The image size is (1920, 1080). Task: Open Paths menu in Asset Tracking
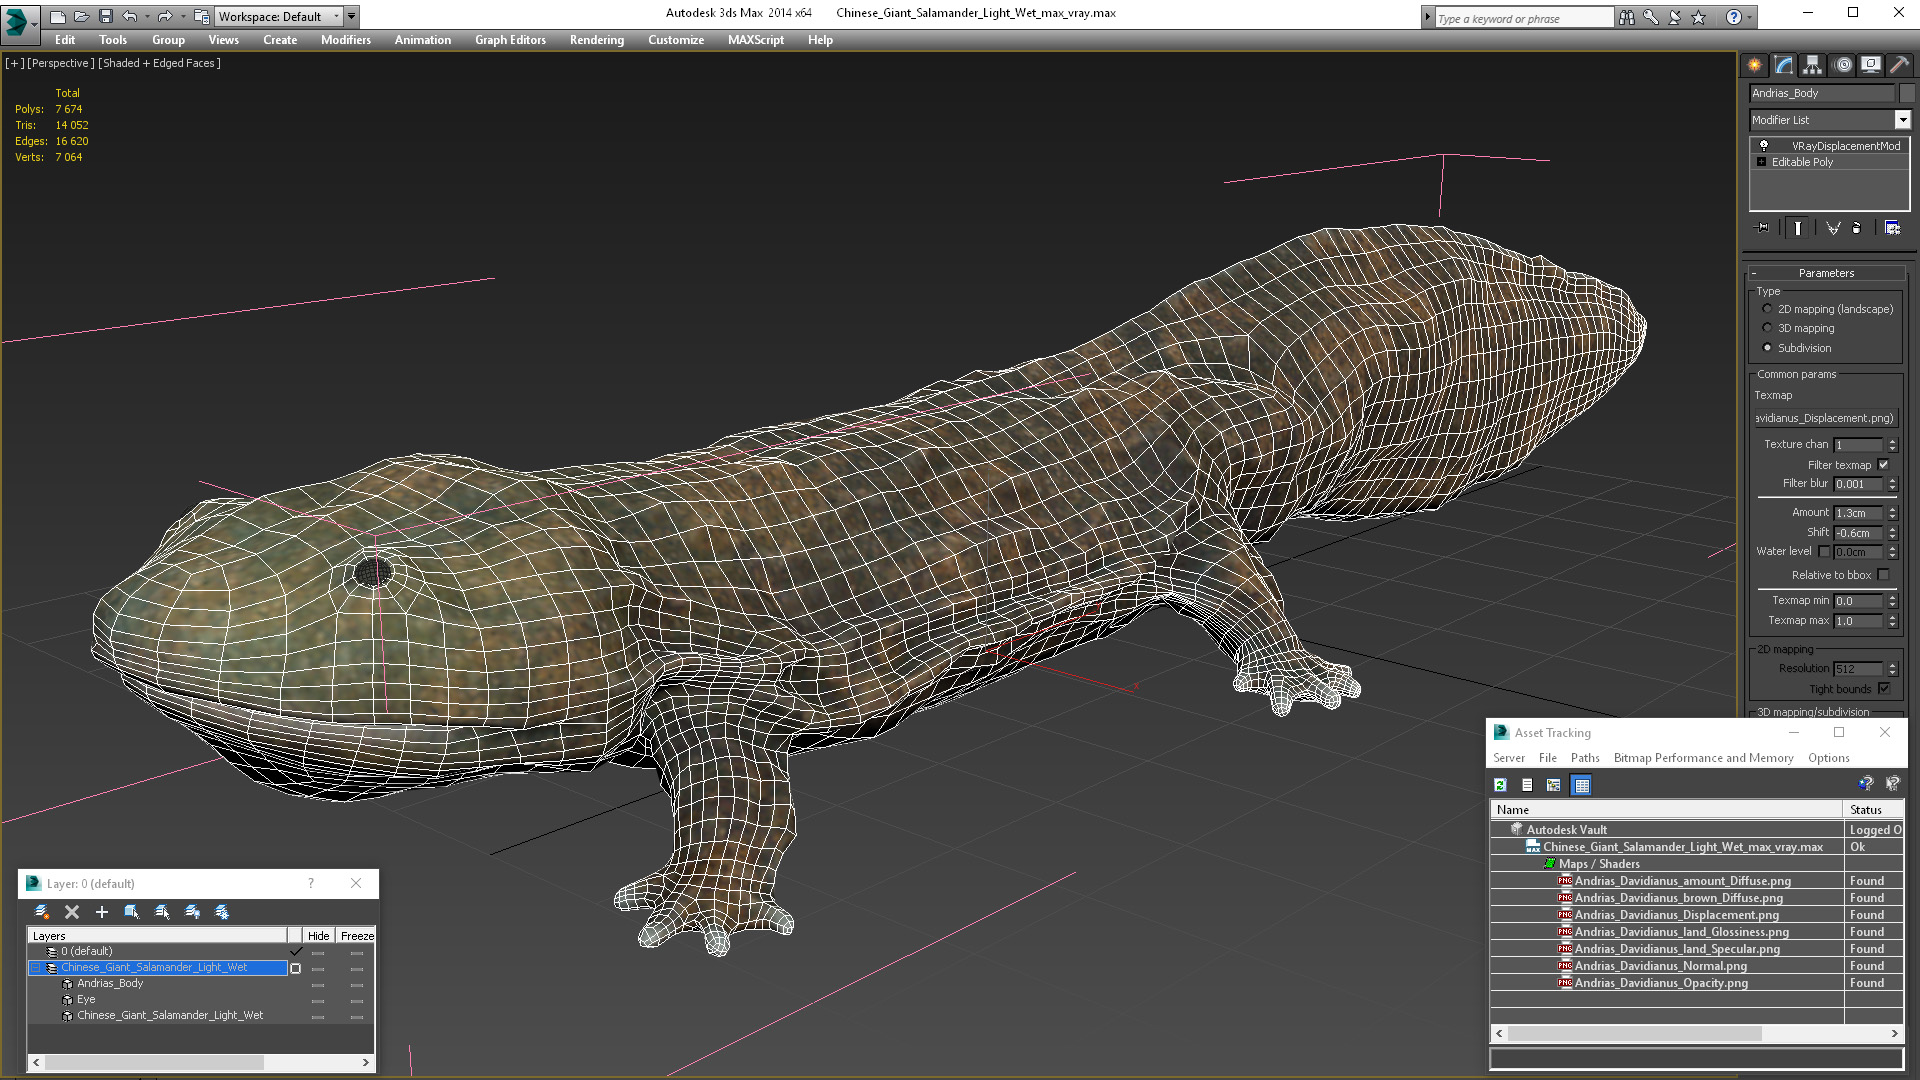pyautogui.click(x=1585, y=758)
